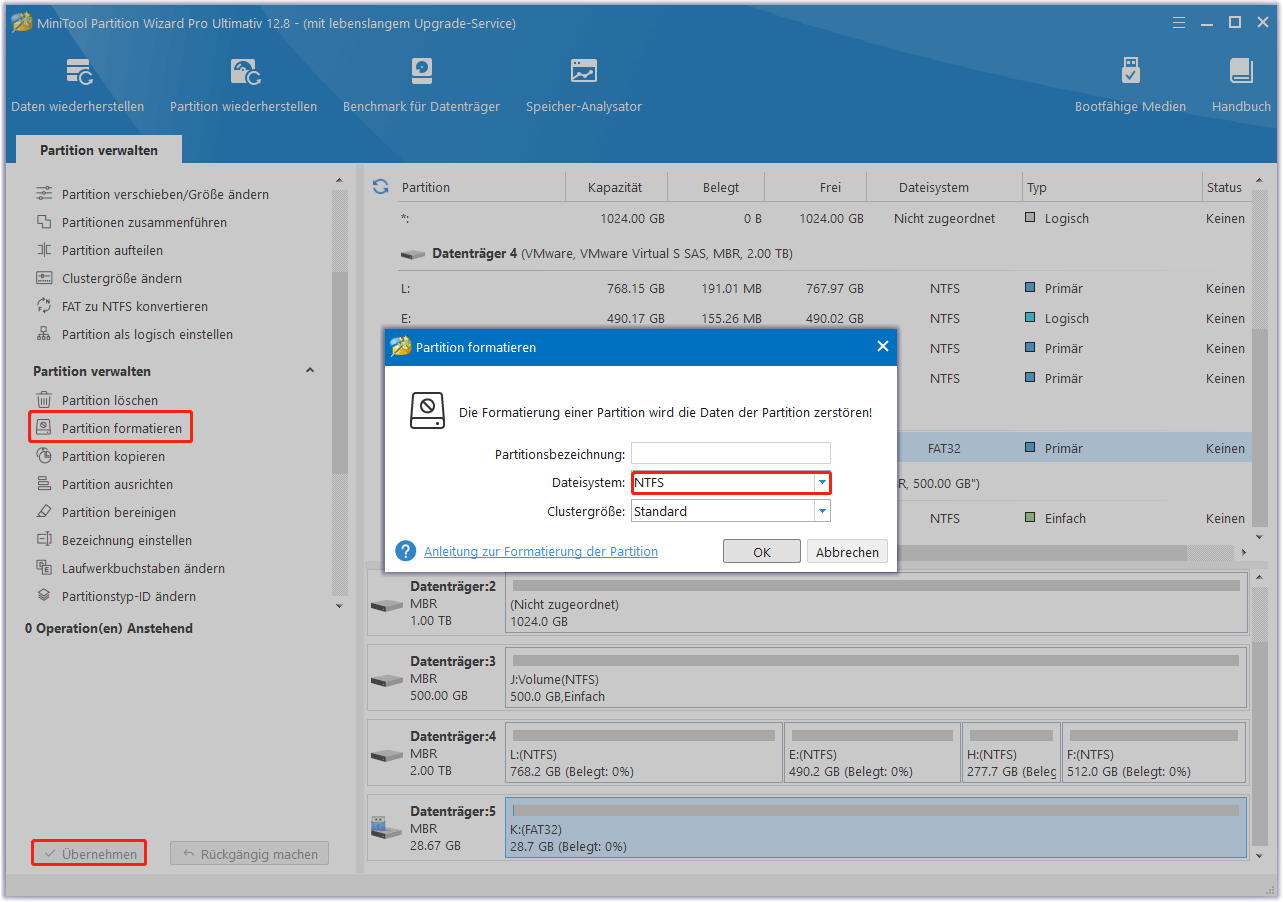Viewport: 1283px width, 902px height.
Task: Click 0 Operation(en) Anstehend label
Action: [109, 628]
